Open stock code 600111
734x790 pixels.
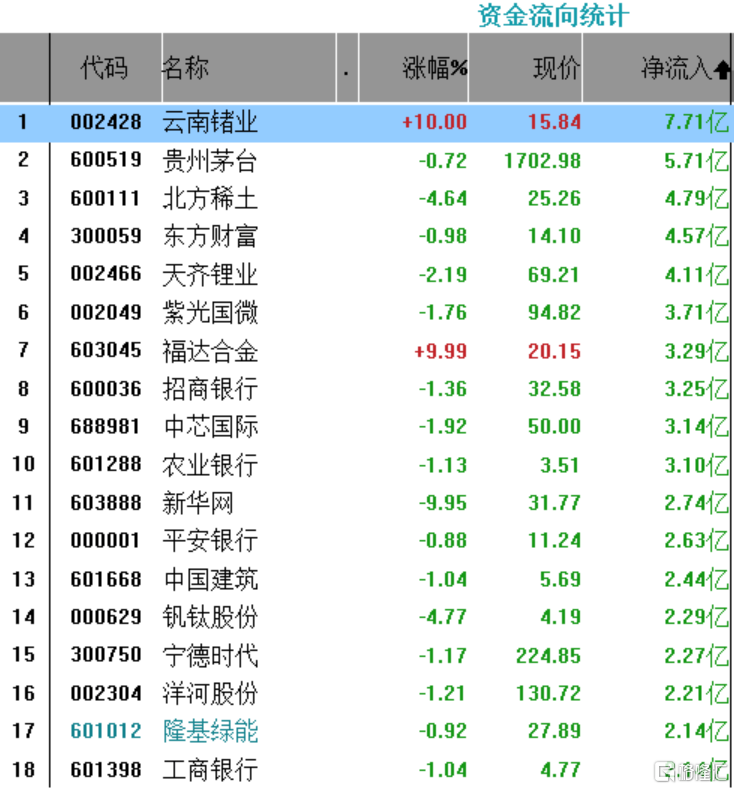tap(105, 198)
